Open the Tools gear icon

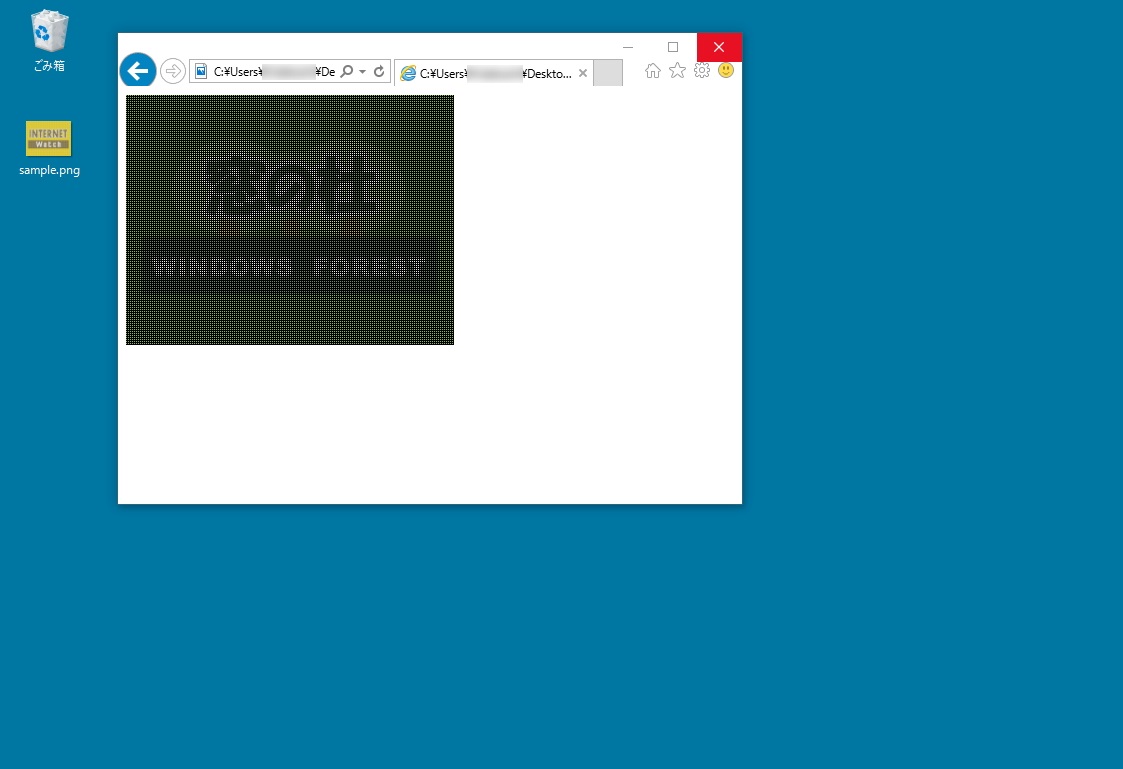702,71
